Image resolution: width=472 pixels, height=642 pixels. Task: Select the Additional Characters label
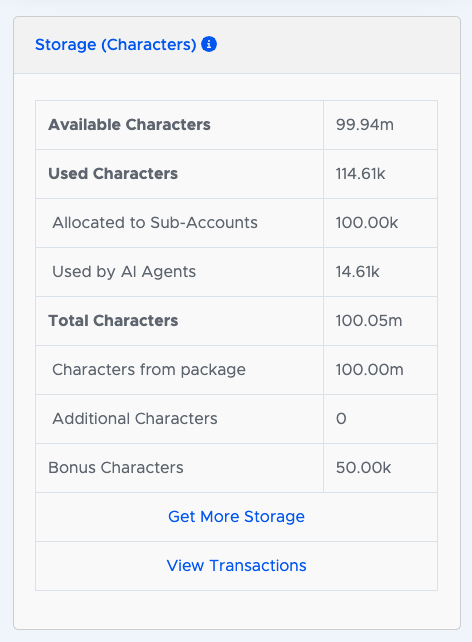point(135,418)
